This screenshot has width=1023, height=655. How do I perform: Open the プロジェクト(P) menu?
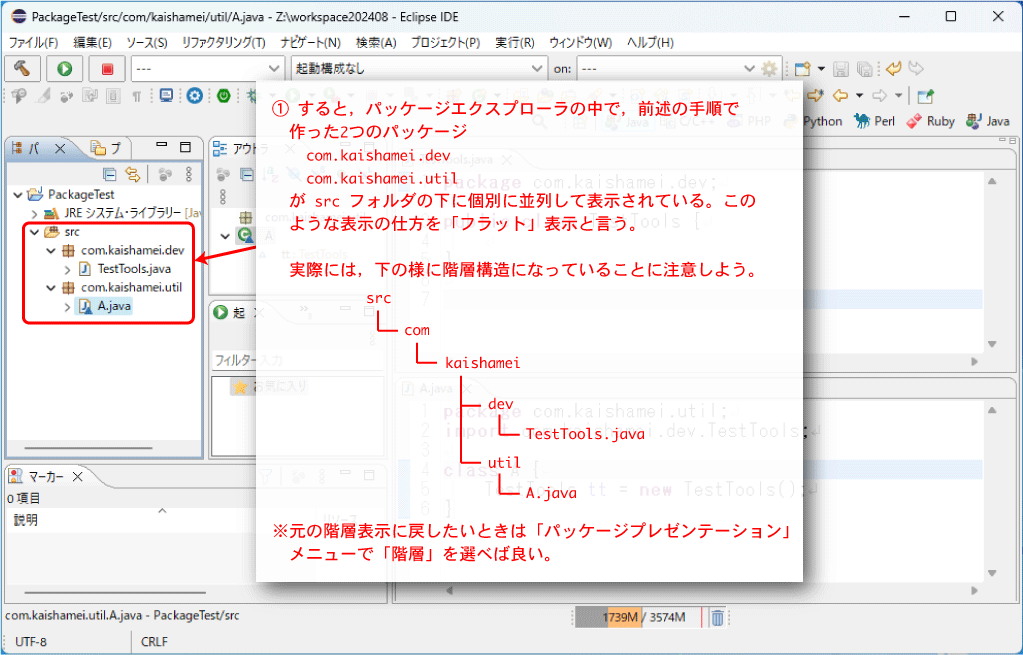pyautogui.click(x=446, y=42)
